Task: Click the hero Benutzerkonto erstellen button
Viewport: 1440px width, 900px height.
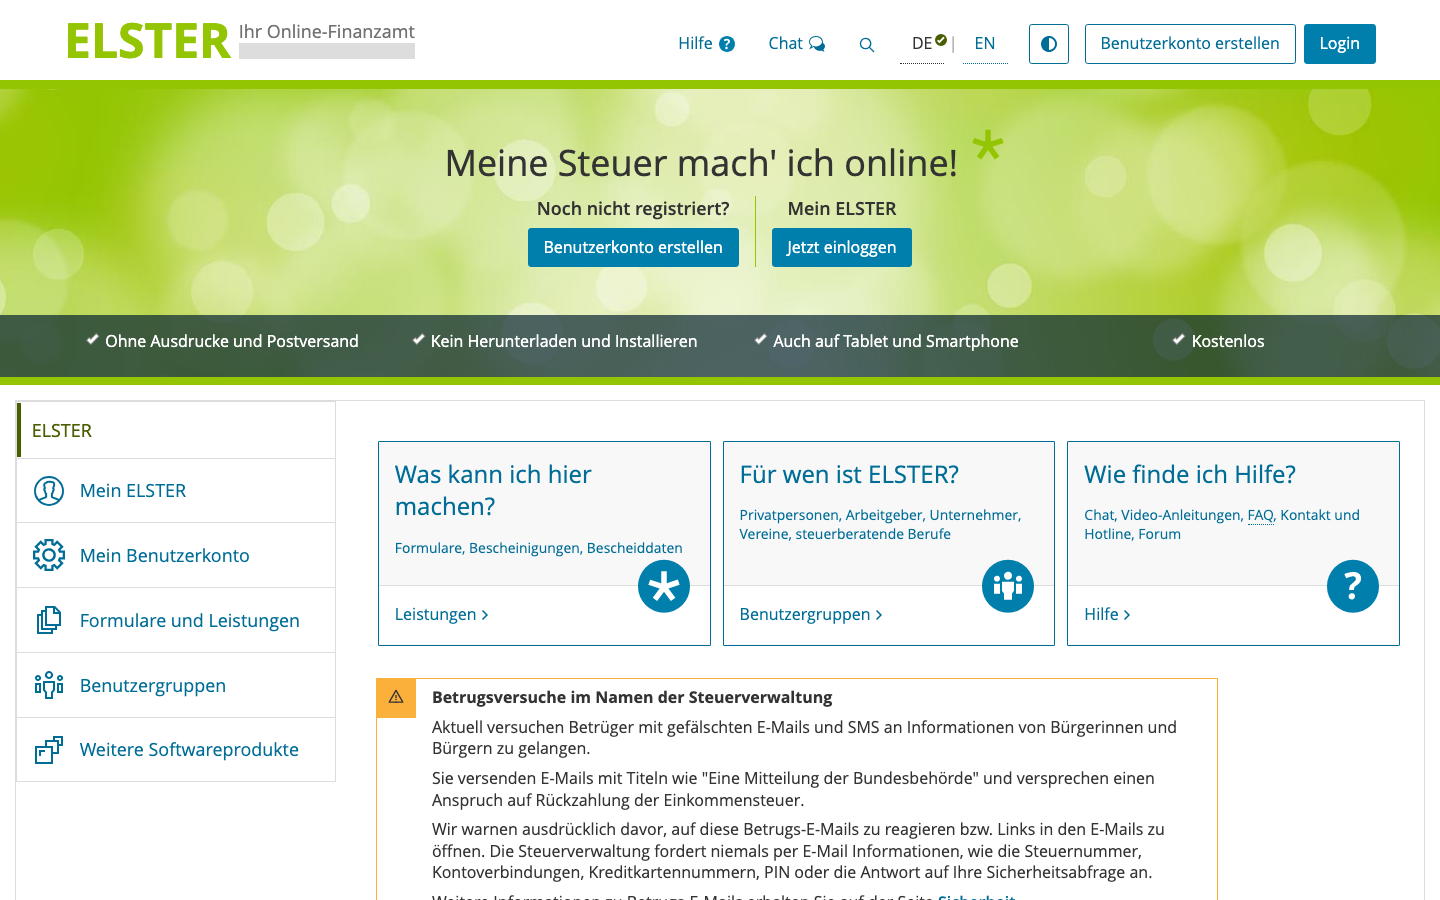Action: [633, 248]
